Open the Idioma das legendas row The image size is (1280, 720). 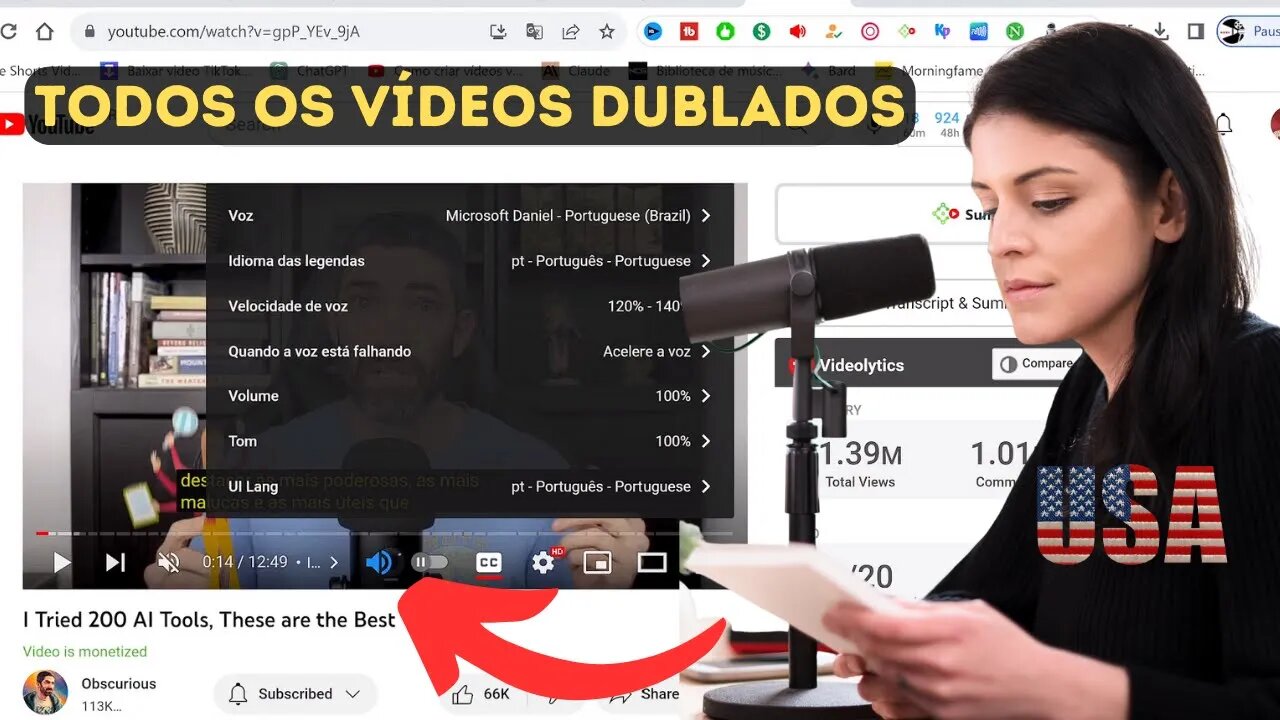coord(470,261)
